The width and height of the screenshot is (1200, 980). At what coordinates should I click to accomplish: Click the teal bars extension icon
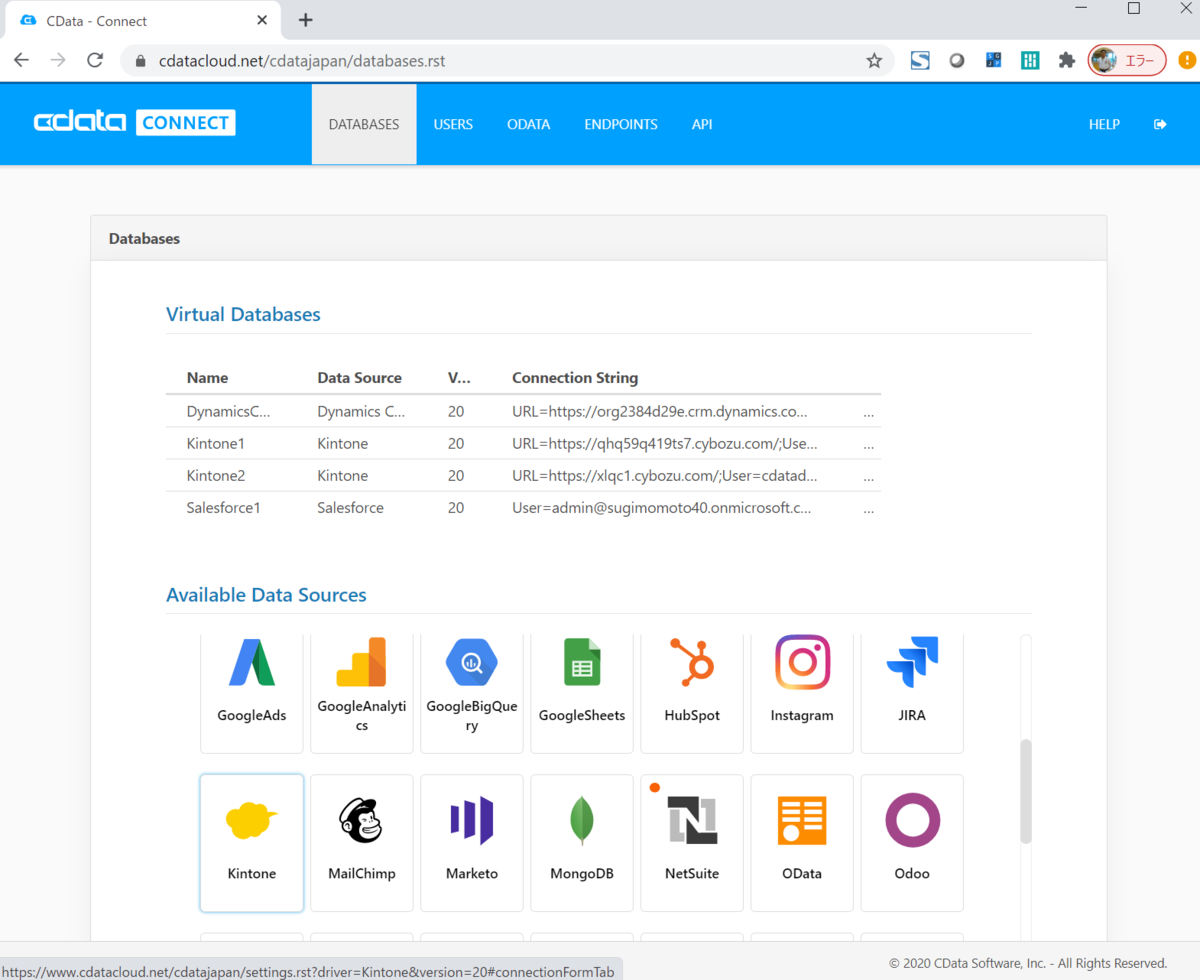[x=1030, y=61]
